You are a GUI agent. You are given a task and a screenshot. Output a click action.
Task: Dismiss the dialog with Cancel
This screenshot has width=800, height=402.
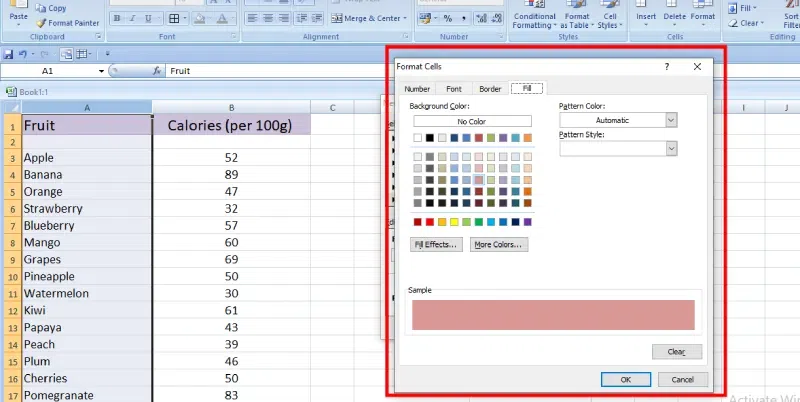pyautogui.click(x=682, y=380)
